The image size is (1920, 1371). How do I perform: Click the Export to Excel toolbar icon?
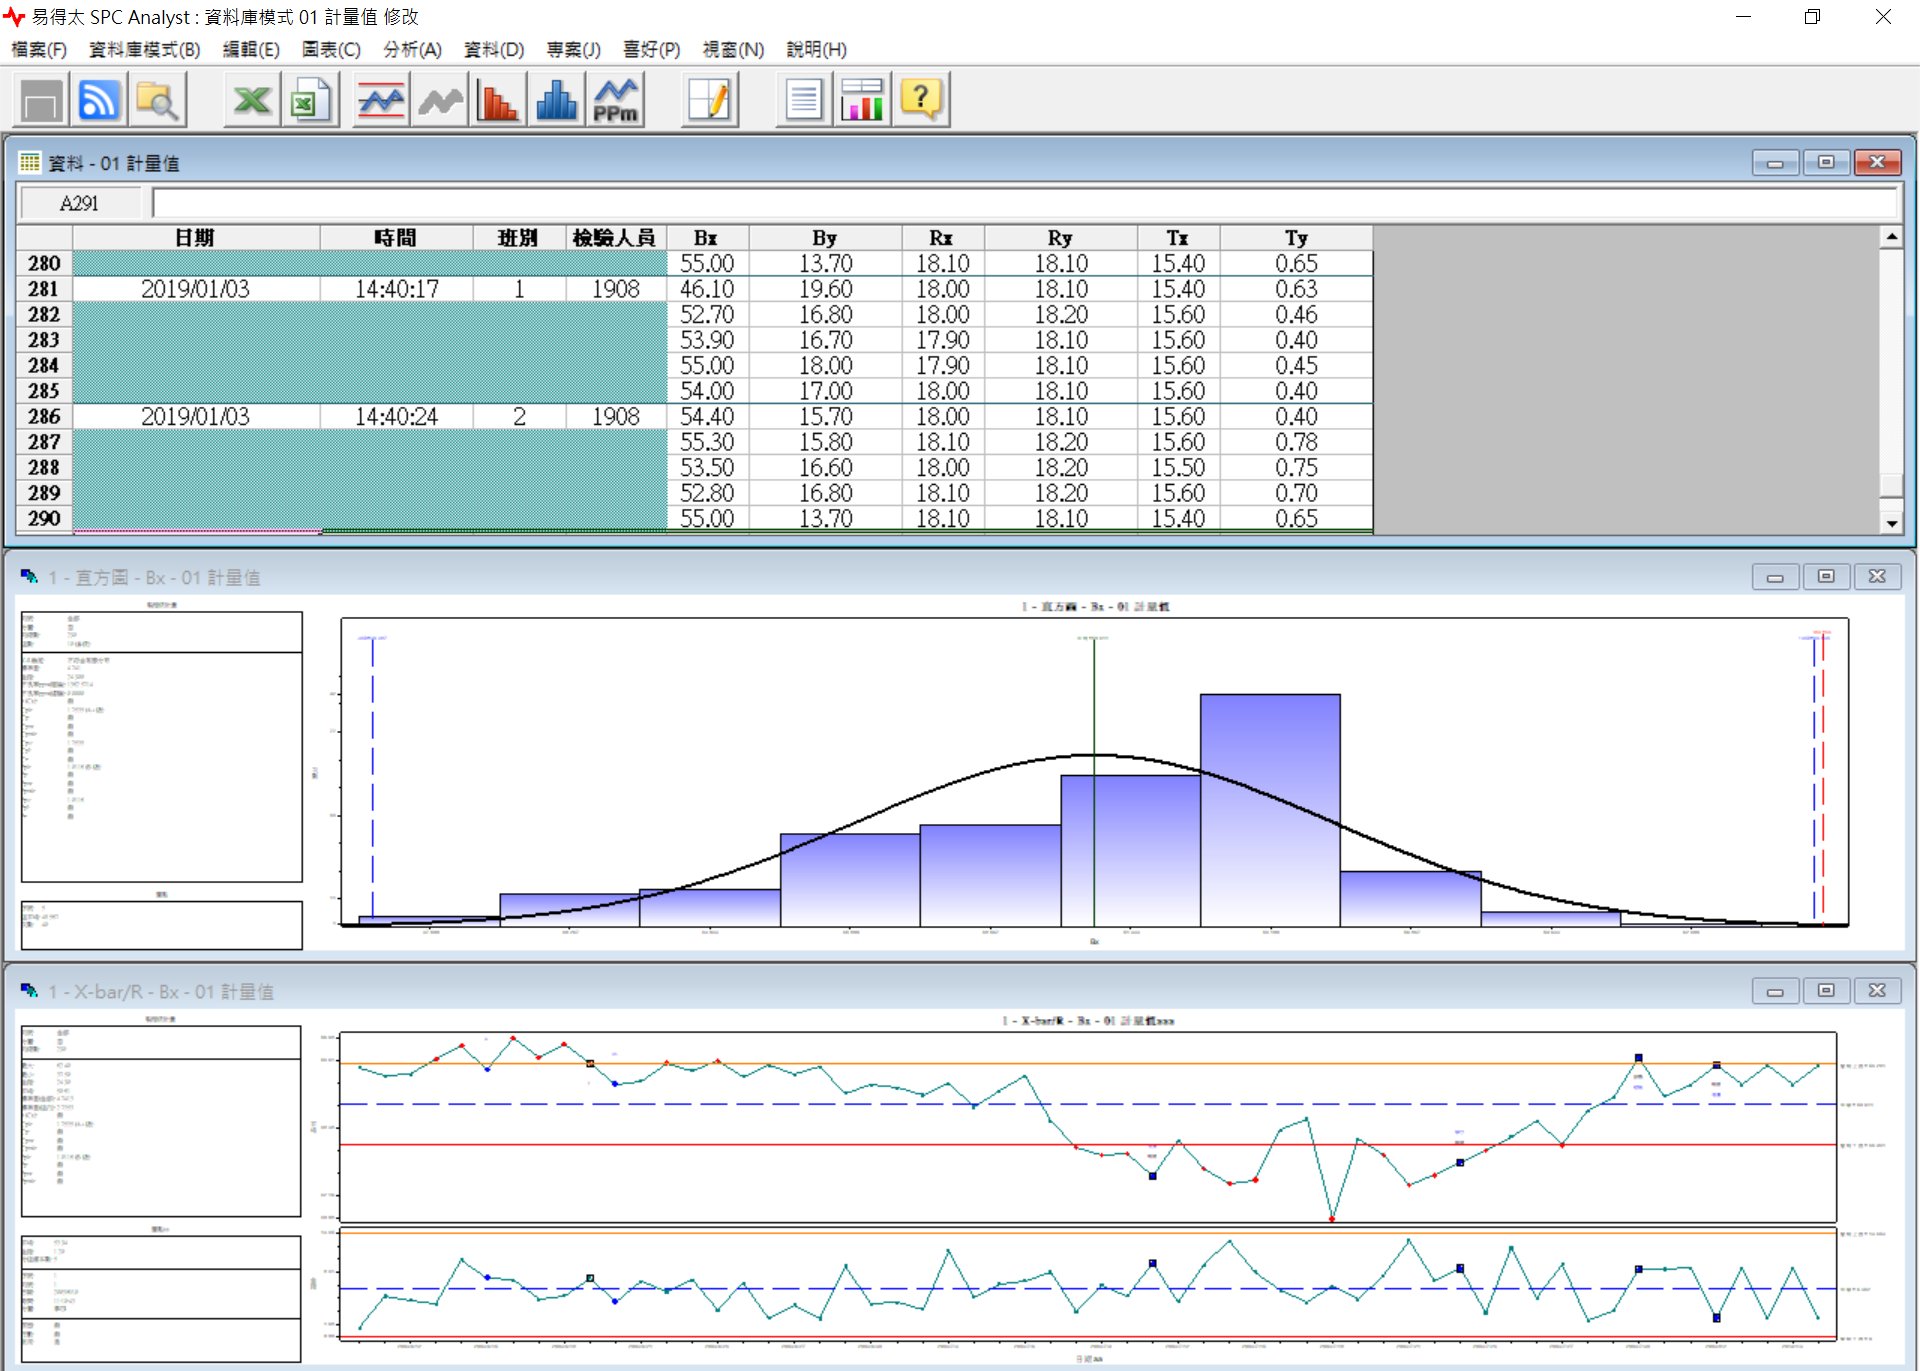(x=250, y=99)
